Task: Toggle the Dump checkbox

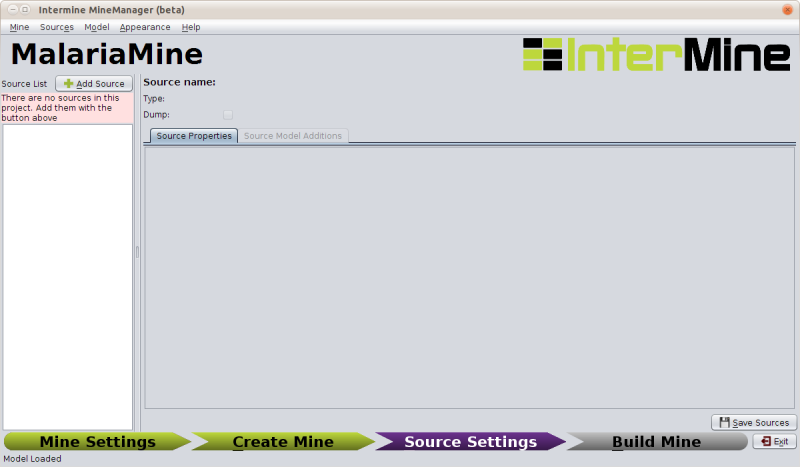Action: pos(228,115)
